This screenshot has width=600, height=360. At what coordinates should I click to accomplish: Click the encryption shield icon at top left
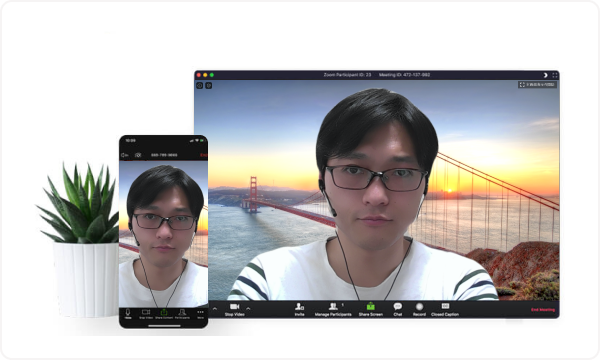tap(209, 85)
